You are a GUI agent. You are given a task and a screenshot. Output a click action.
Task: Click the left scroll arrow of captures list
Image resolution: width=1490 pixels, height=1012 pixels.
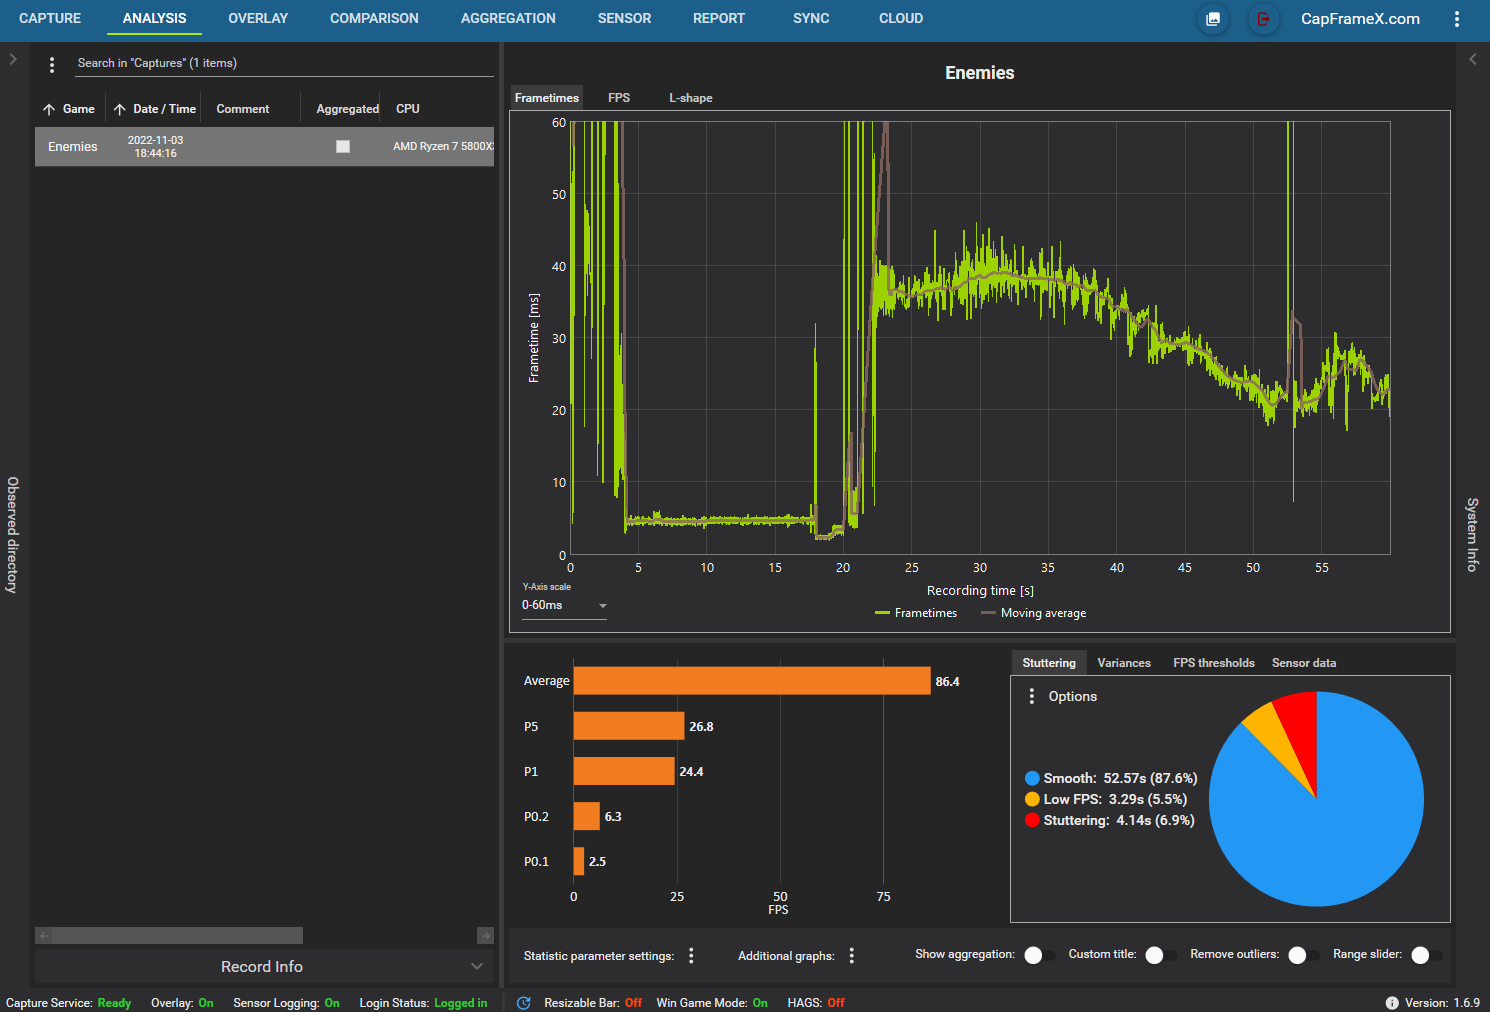pyautogui.click(x=43, y=936)
